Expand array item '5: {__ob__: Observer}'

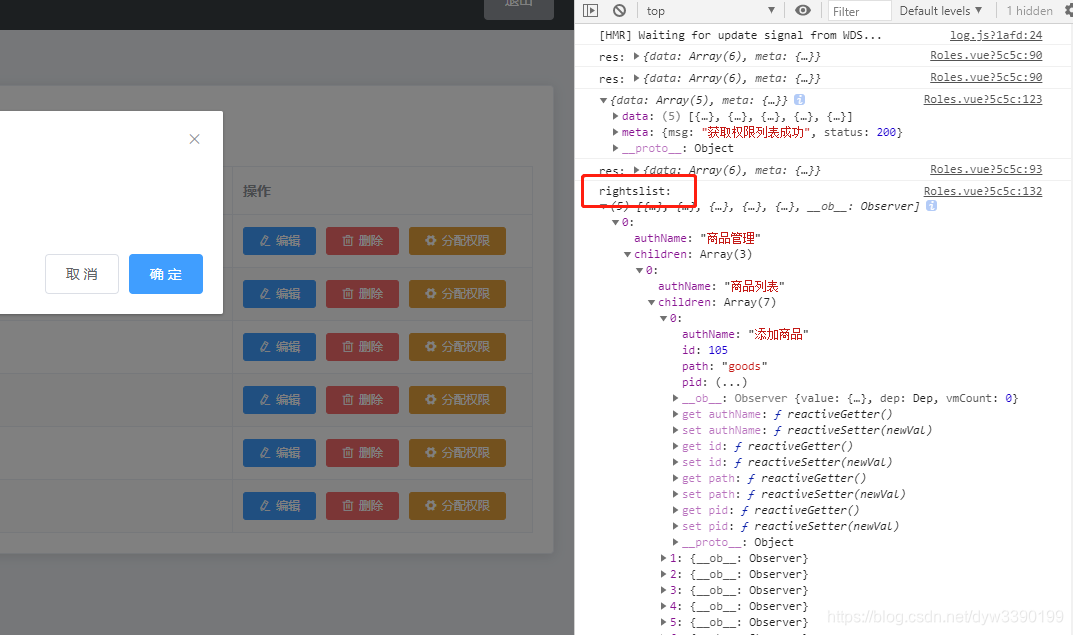663,622
